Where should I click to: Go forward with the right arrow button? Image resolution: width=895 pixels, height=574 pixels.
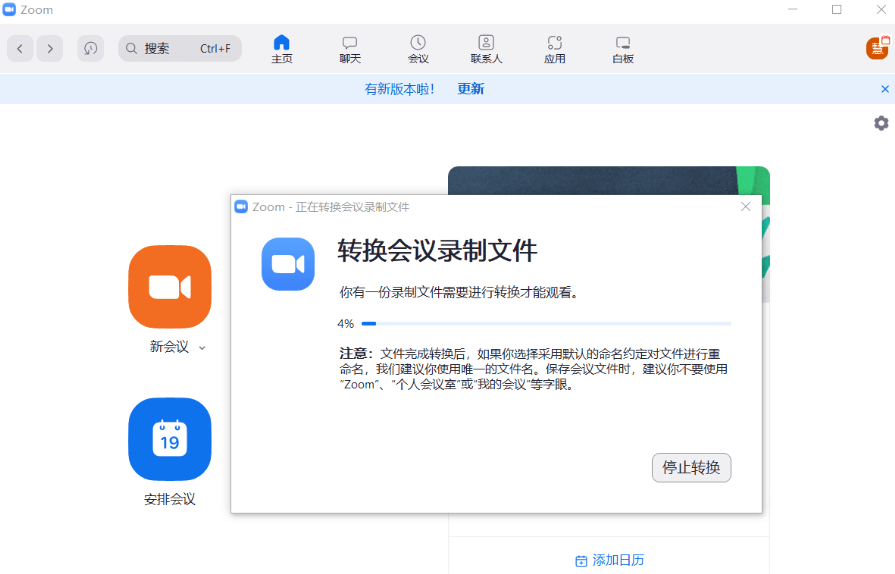point(50,48)
